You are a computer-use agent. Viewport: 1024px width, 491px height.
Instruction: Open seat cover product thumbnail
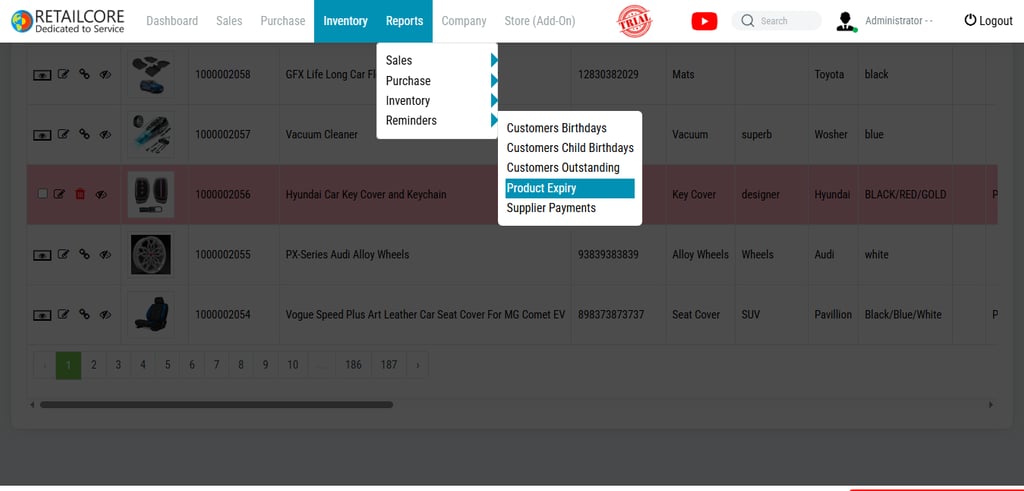[x=151, y=315]
